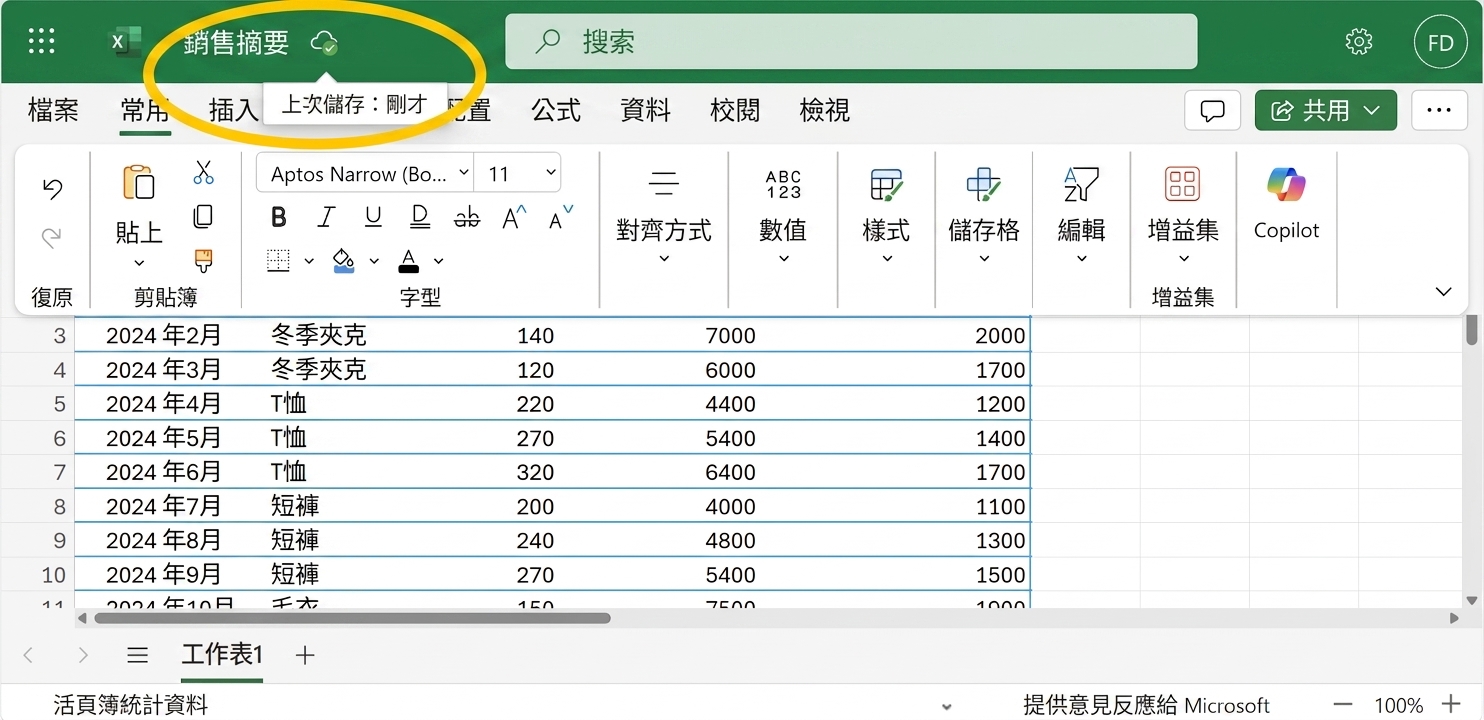Open the app launcher grid

coord(42,41)
